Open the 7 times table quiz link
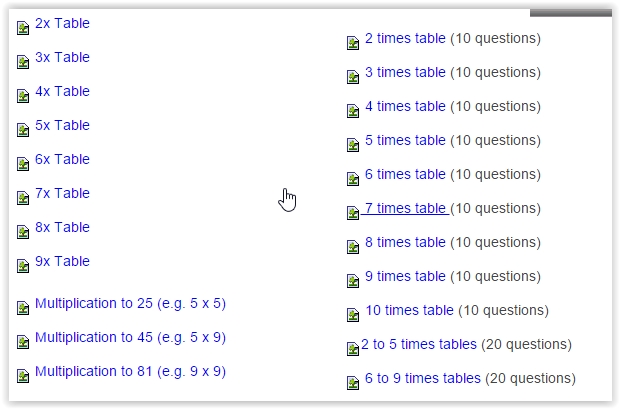The width and height of the screenshot is (620, 409). (x=405, y=208)
